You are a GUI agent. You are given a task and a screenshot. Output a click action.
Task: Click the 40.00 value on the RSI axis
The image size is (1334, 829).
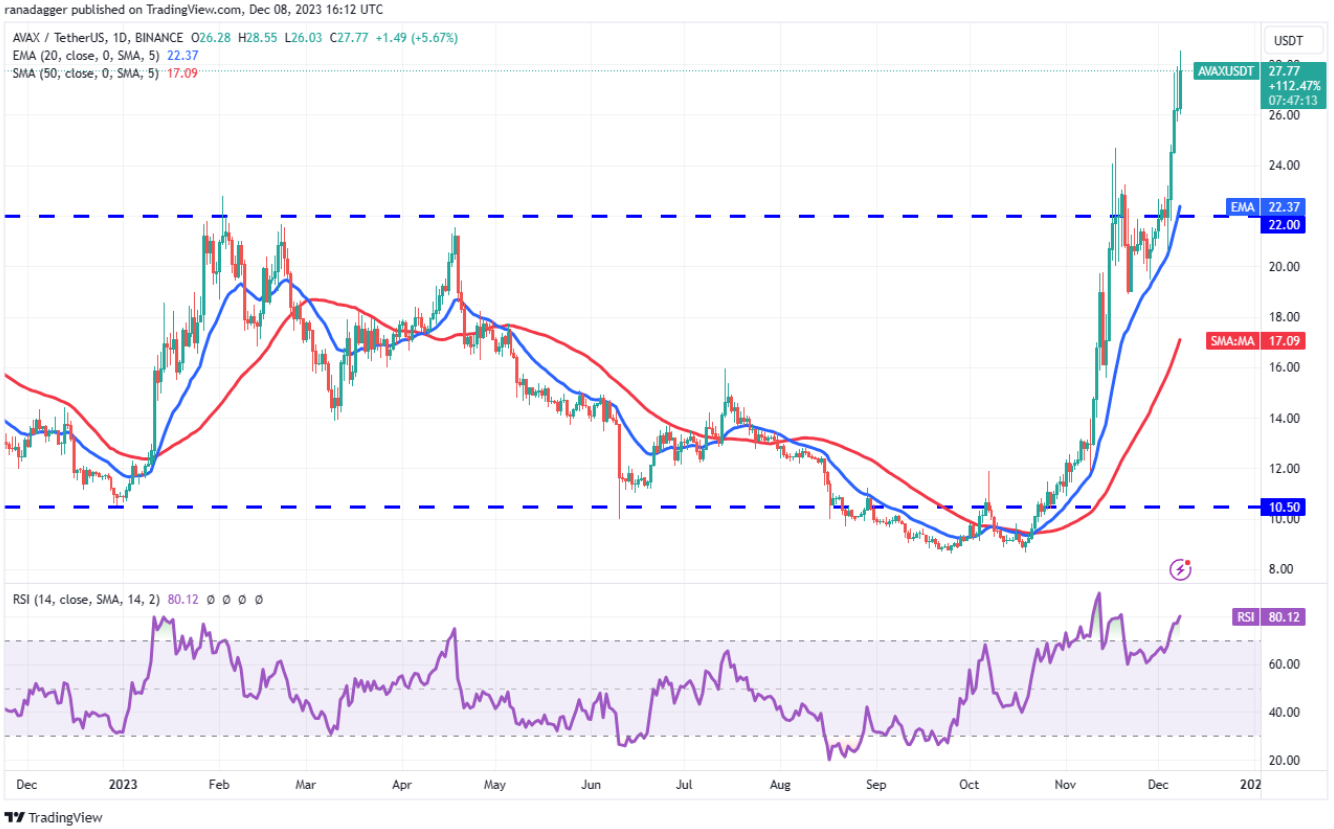tap(1284, 712)
